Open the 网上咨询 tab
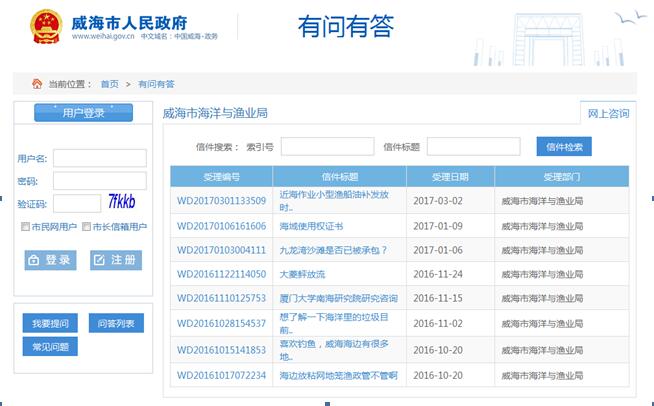 pyautogui.click(x=608, y=113)
